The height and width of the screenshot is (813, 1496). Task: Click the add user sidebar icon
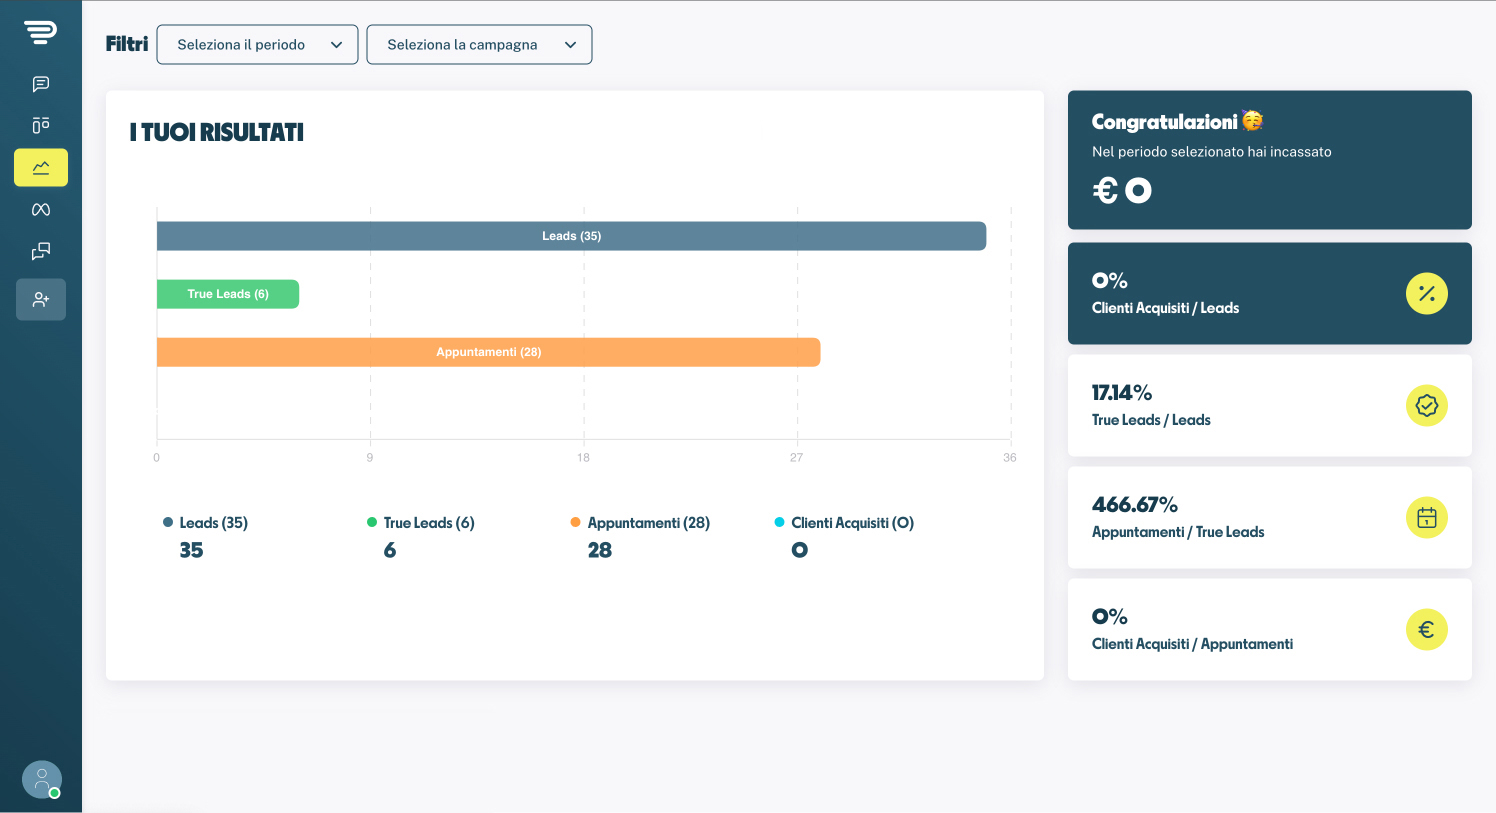point(41,299)
